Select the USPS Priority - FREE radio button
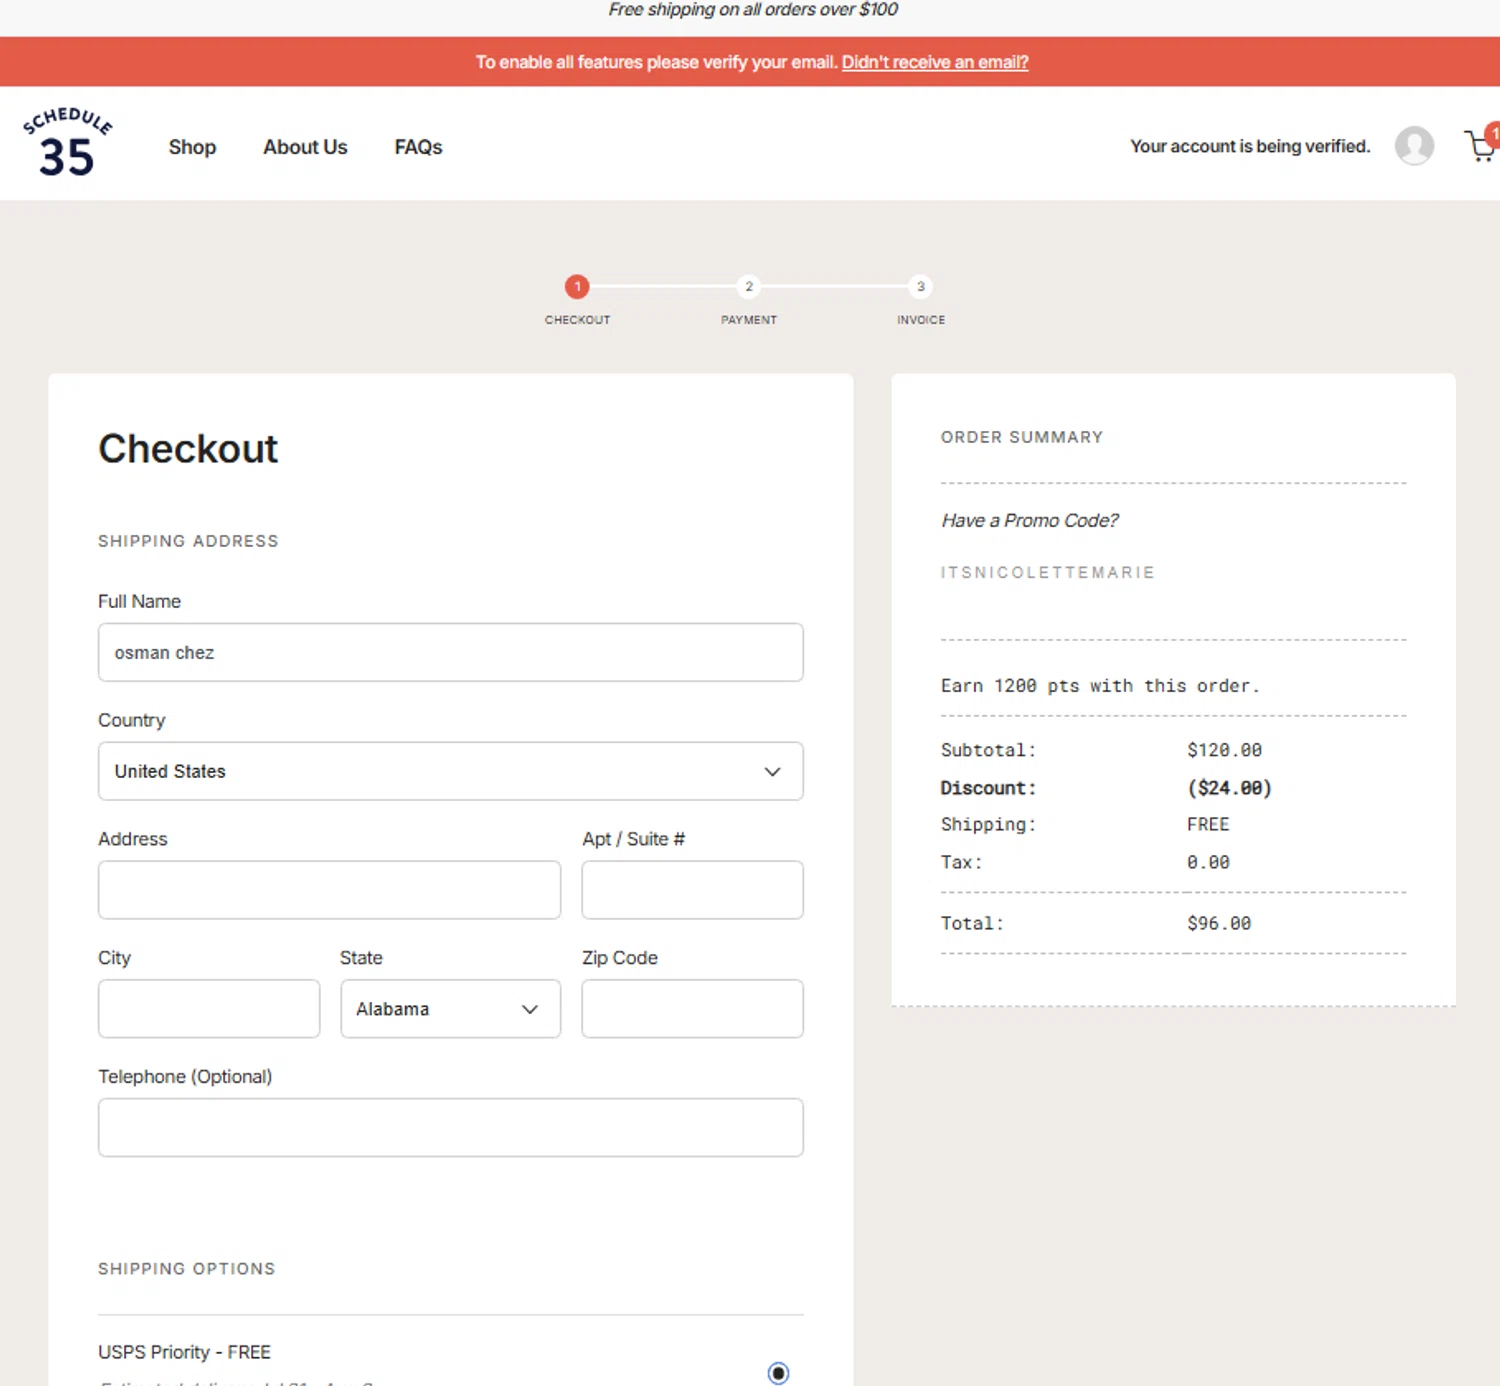Image resolution: width=1500 pixels, height=1386 pixels. pos(778,1373)
